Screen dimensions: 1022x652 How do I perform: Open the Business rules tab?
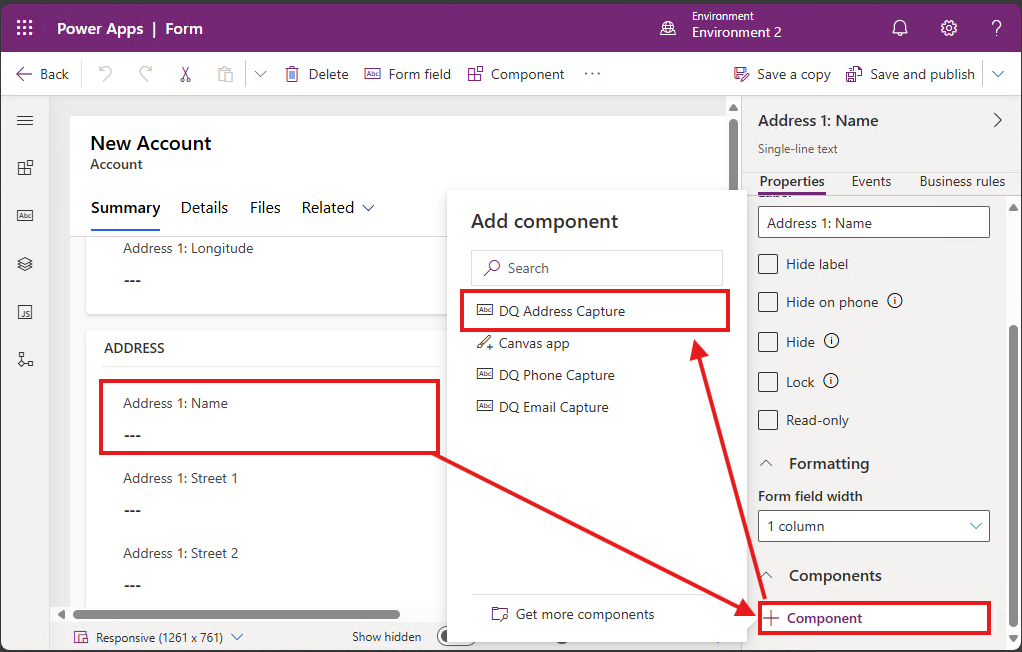(962, 182)
